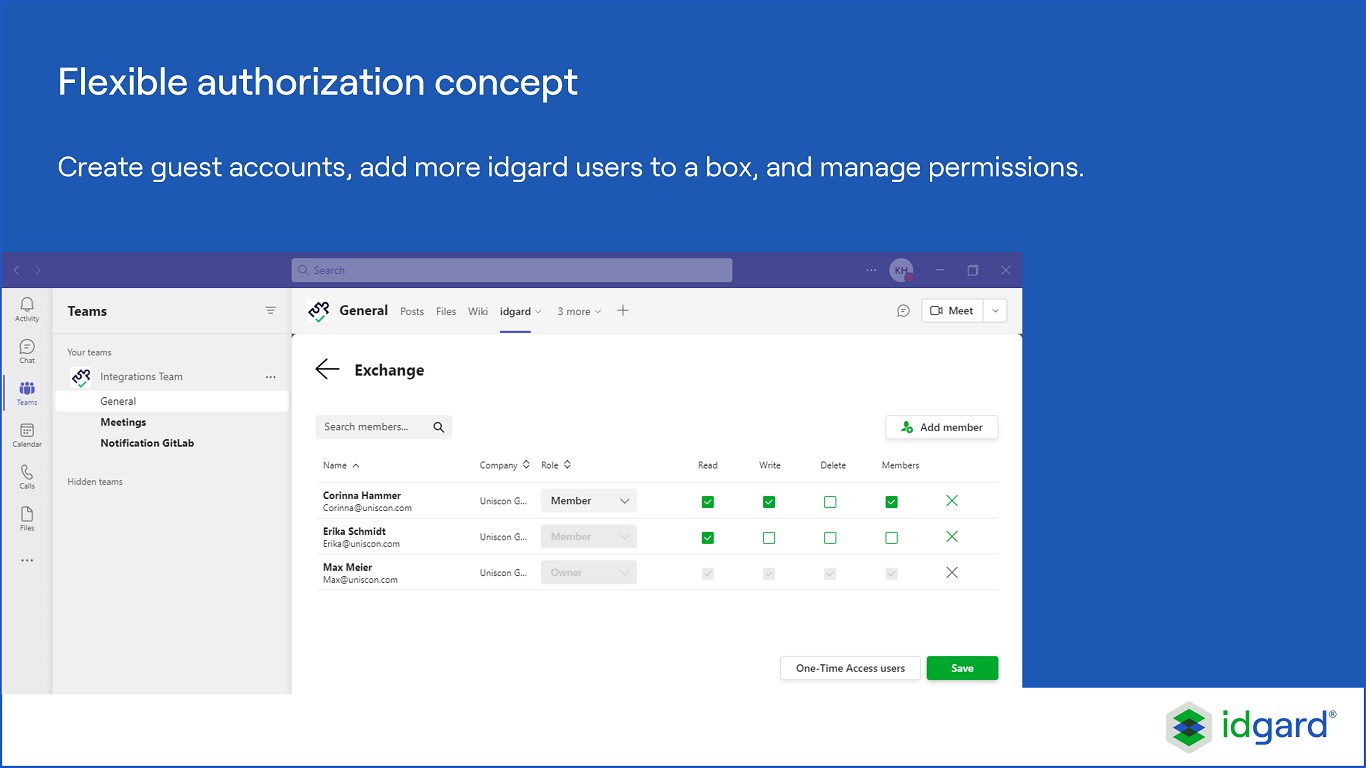This screenshot has height=768, width=1366.
Task: Open the KH profile avatar
Action: point(901,270)
